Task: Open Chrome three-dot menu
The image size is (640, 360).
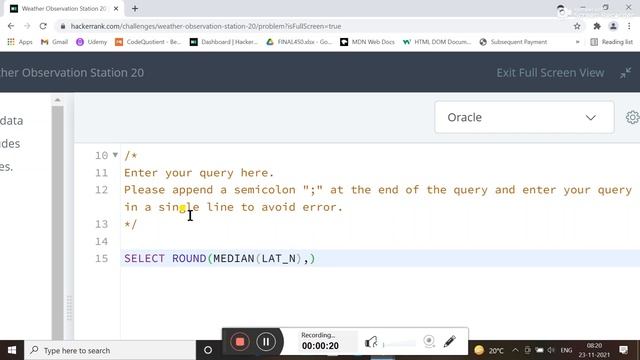Action: (629, 26)
